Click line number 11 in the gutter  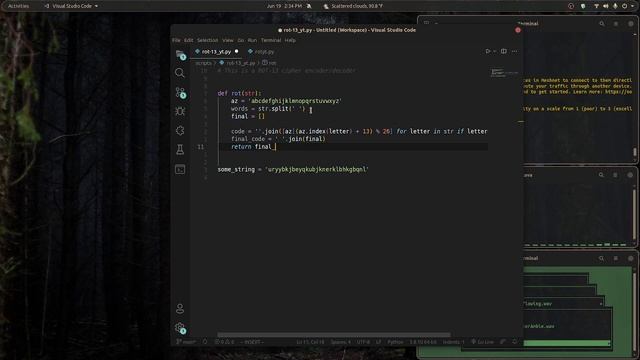200,147
